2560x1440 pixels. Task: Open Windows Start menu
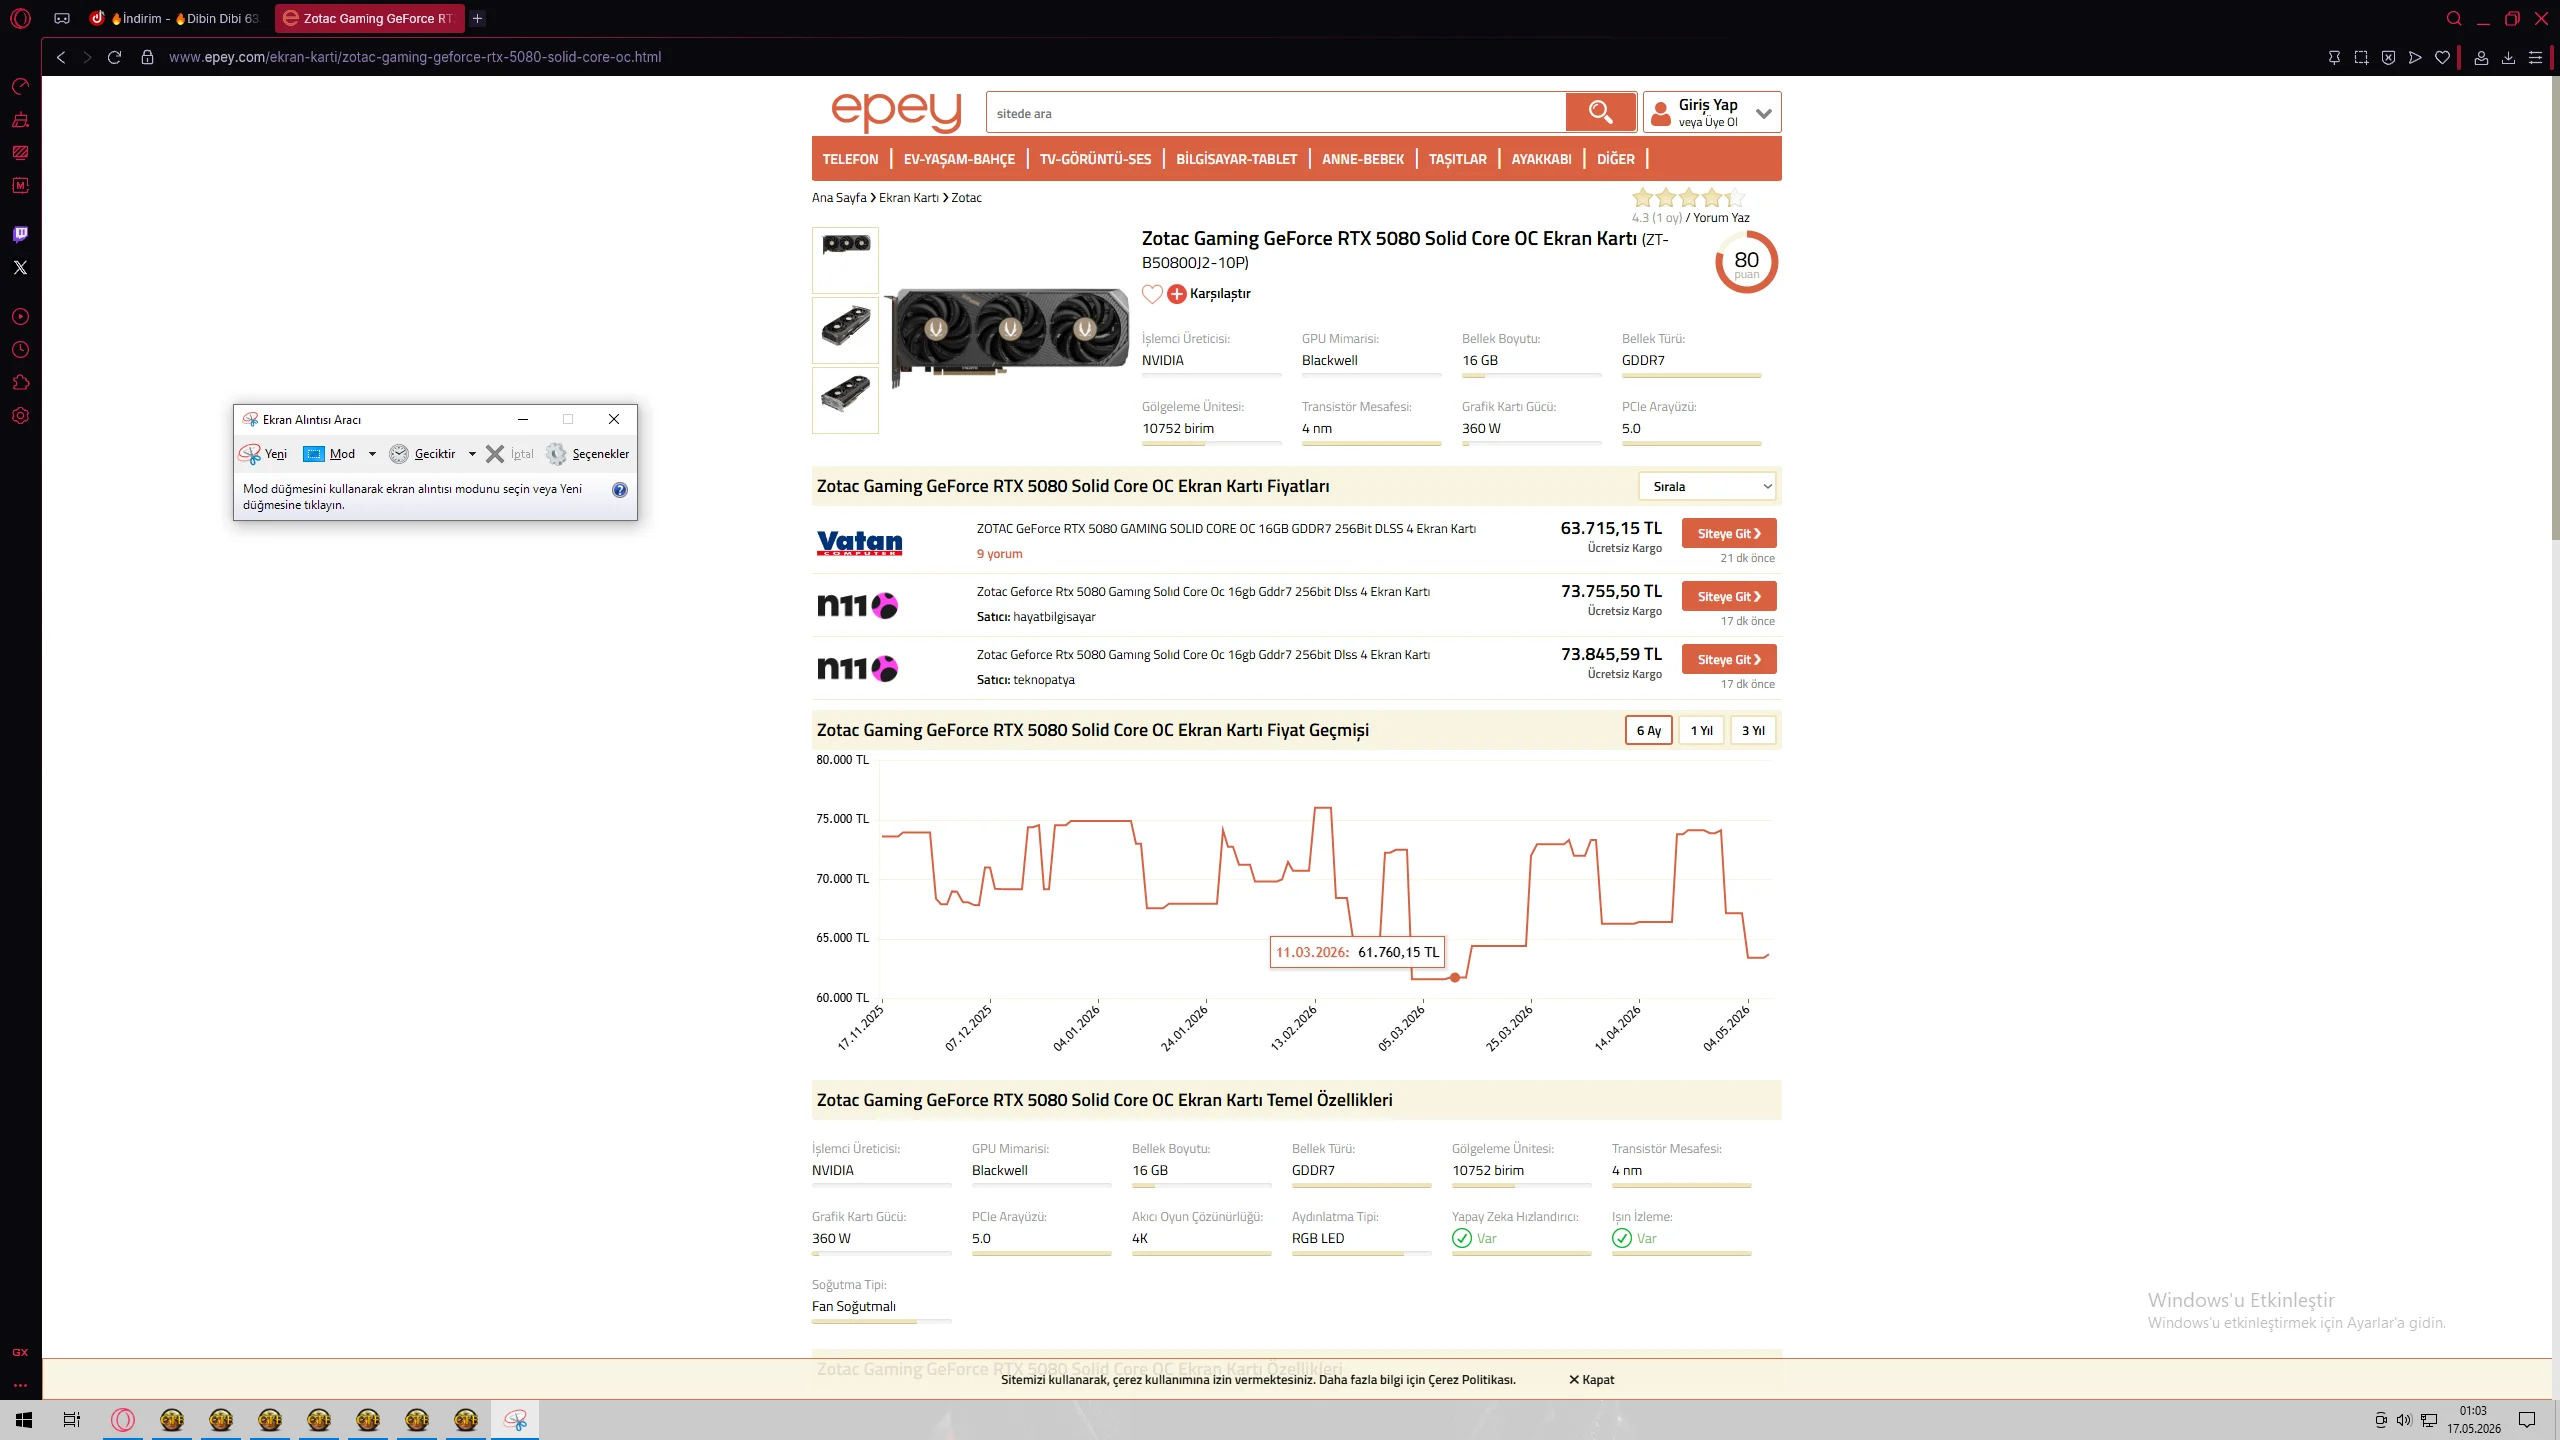pyautogui.click(x=24, y=1420)
